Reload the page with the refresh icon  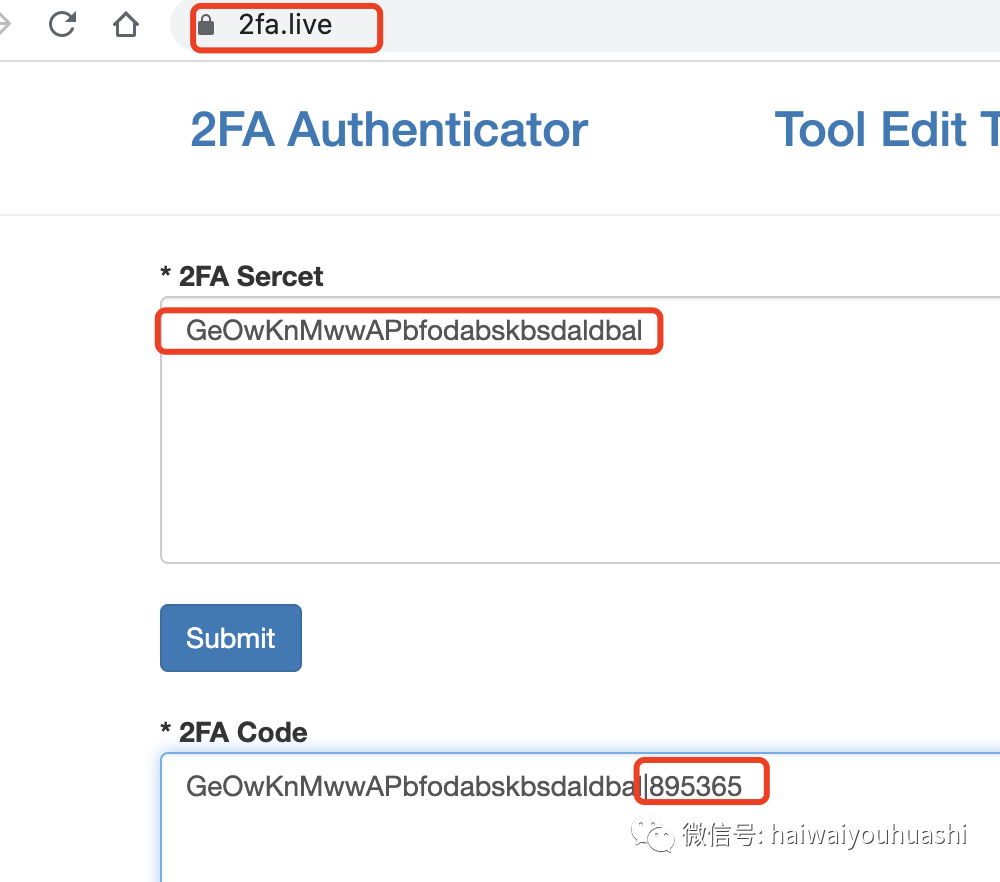pyautogui.click(x=62, y=24)
